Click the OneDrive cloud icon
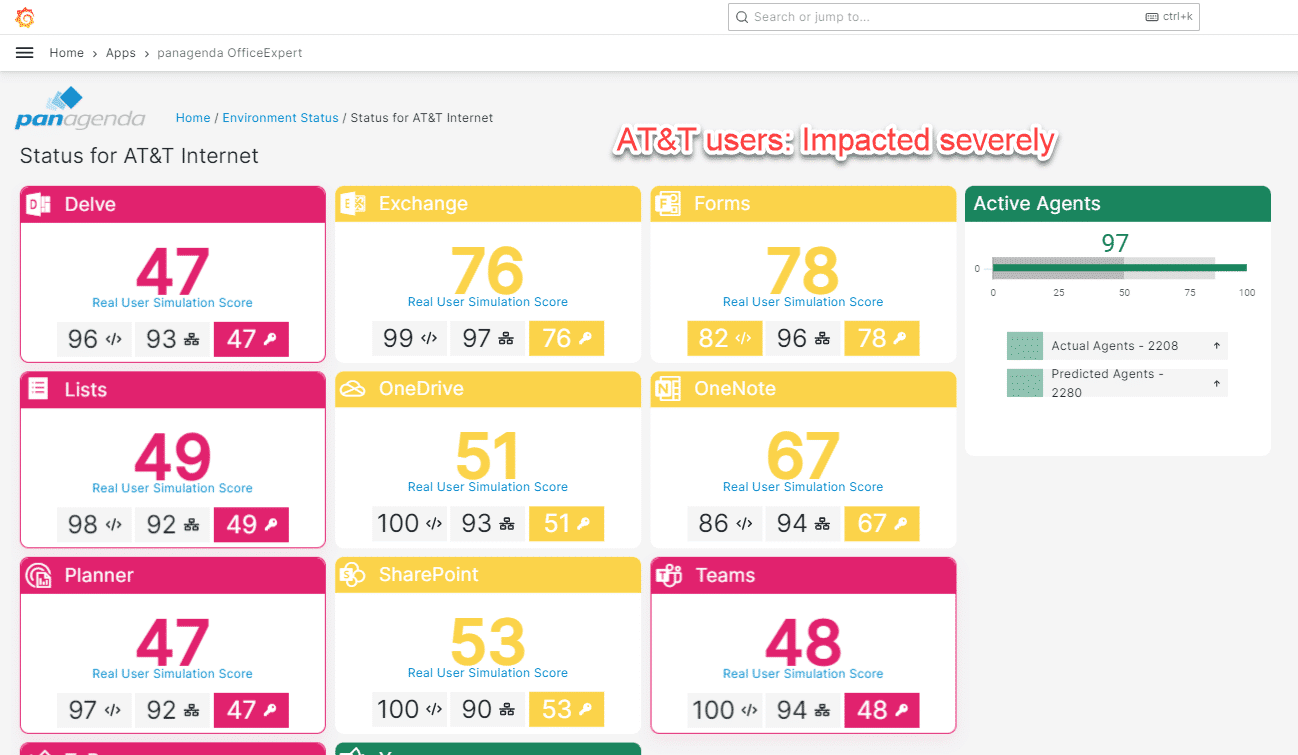This screenshot has width=1298, height=755. click(x=353, y=389)
